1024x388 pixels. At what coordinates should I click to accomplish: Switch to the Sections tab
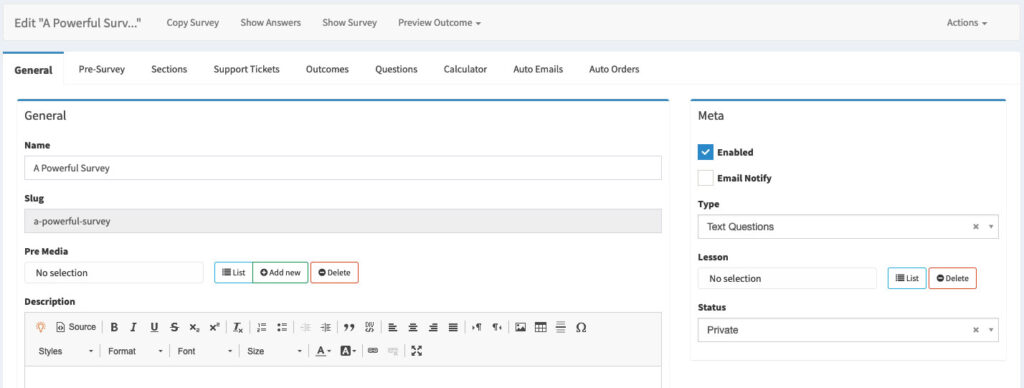[169, 69]
